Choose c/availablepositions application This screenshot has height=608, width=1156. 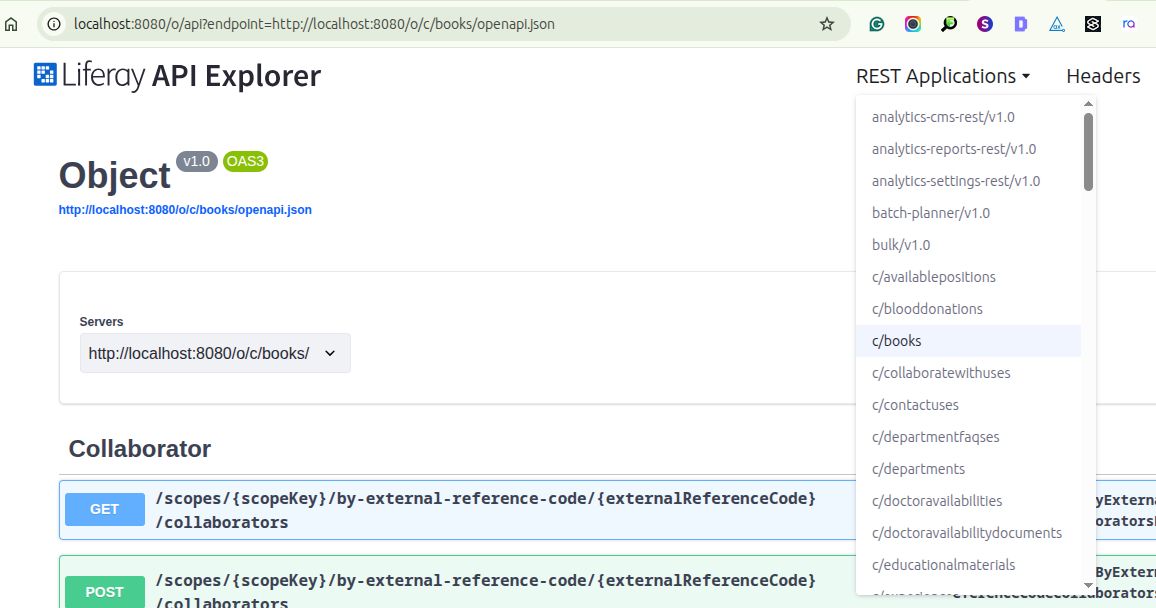point(968,277)
